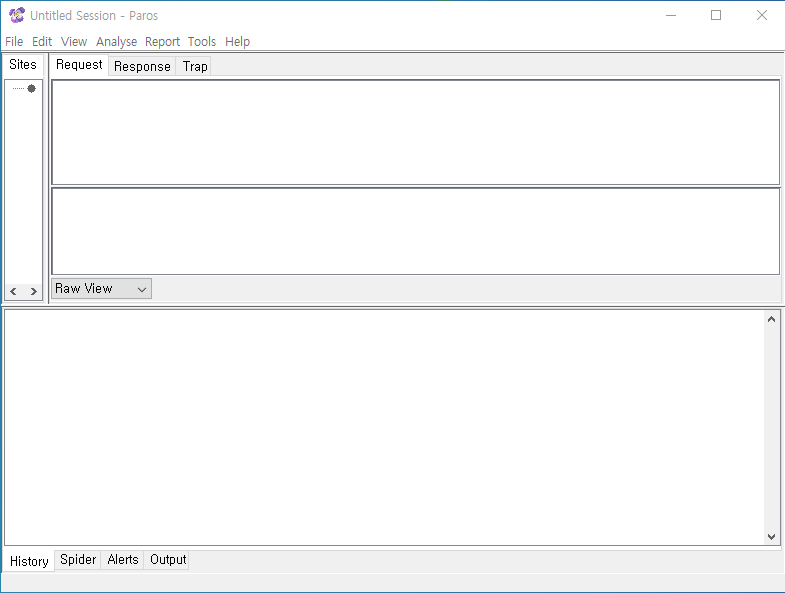785x593 pixels.
Task: Select the Sites tab
Action: (x=23, y=65)
